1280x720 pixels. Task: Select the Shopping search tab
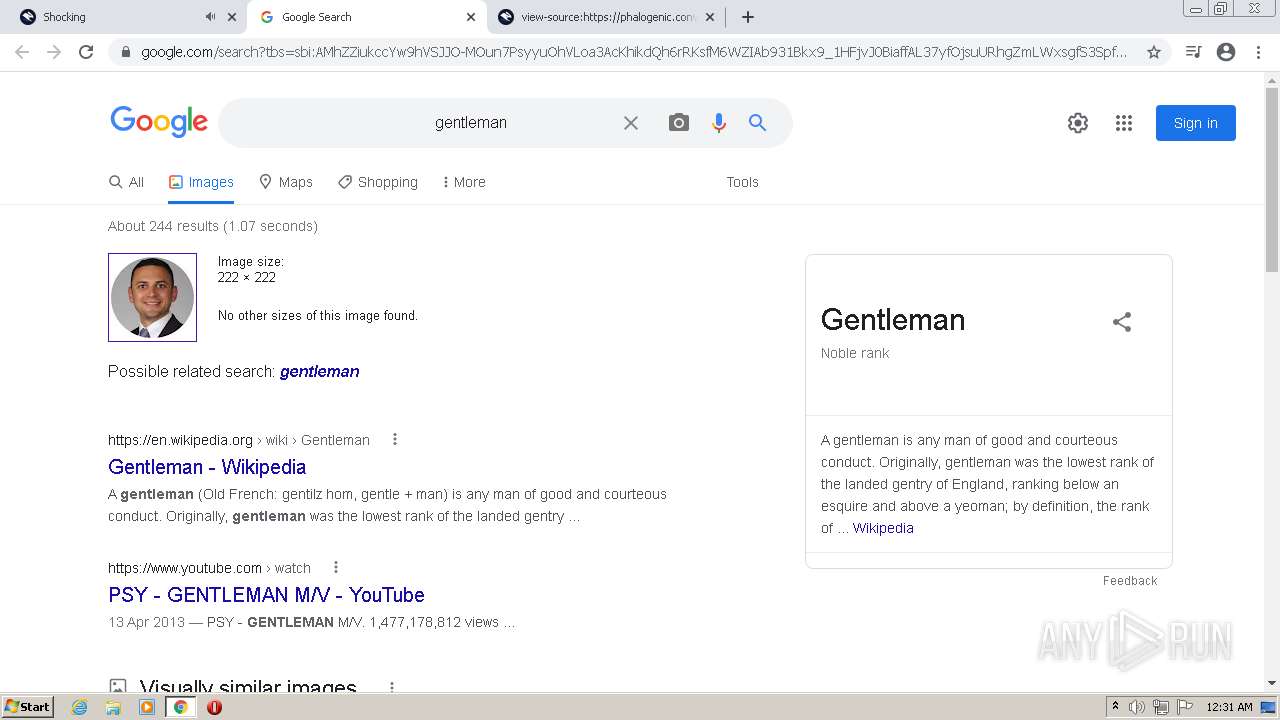tap(378, 182)
